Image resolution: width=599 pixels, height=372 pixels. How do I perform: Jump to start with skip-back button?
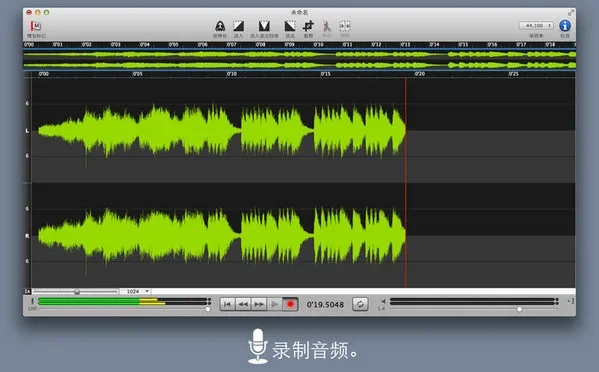[227, 304]
